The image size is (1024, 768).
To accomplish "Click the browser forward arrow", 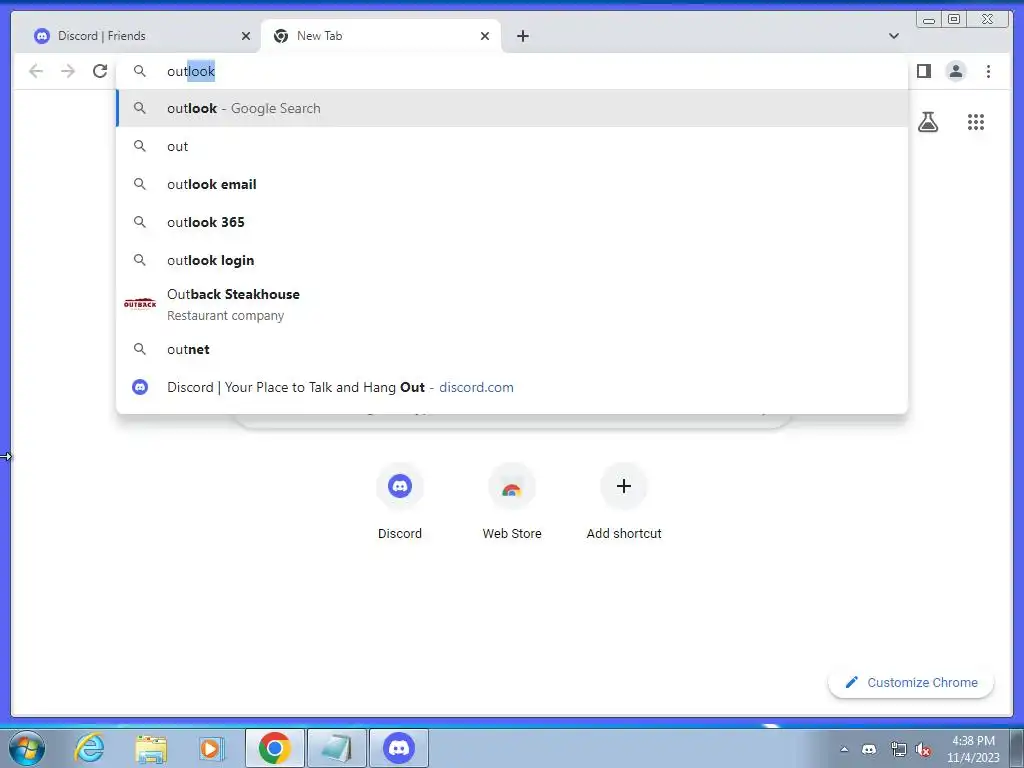I will coord(68,71).
